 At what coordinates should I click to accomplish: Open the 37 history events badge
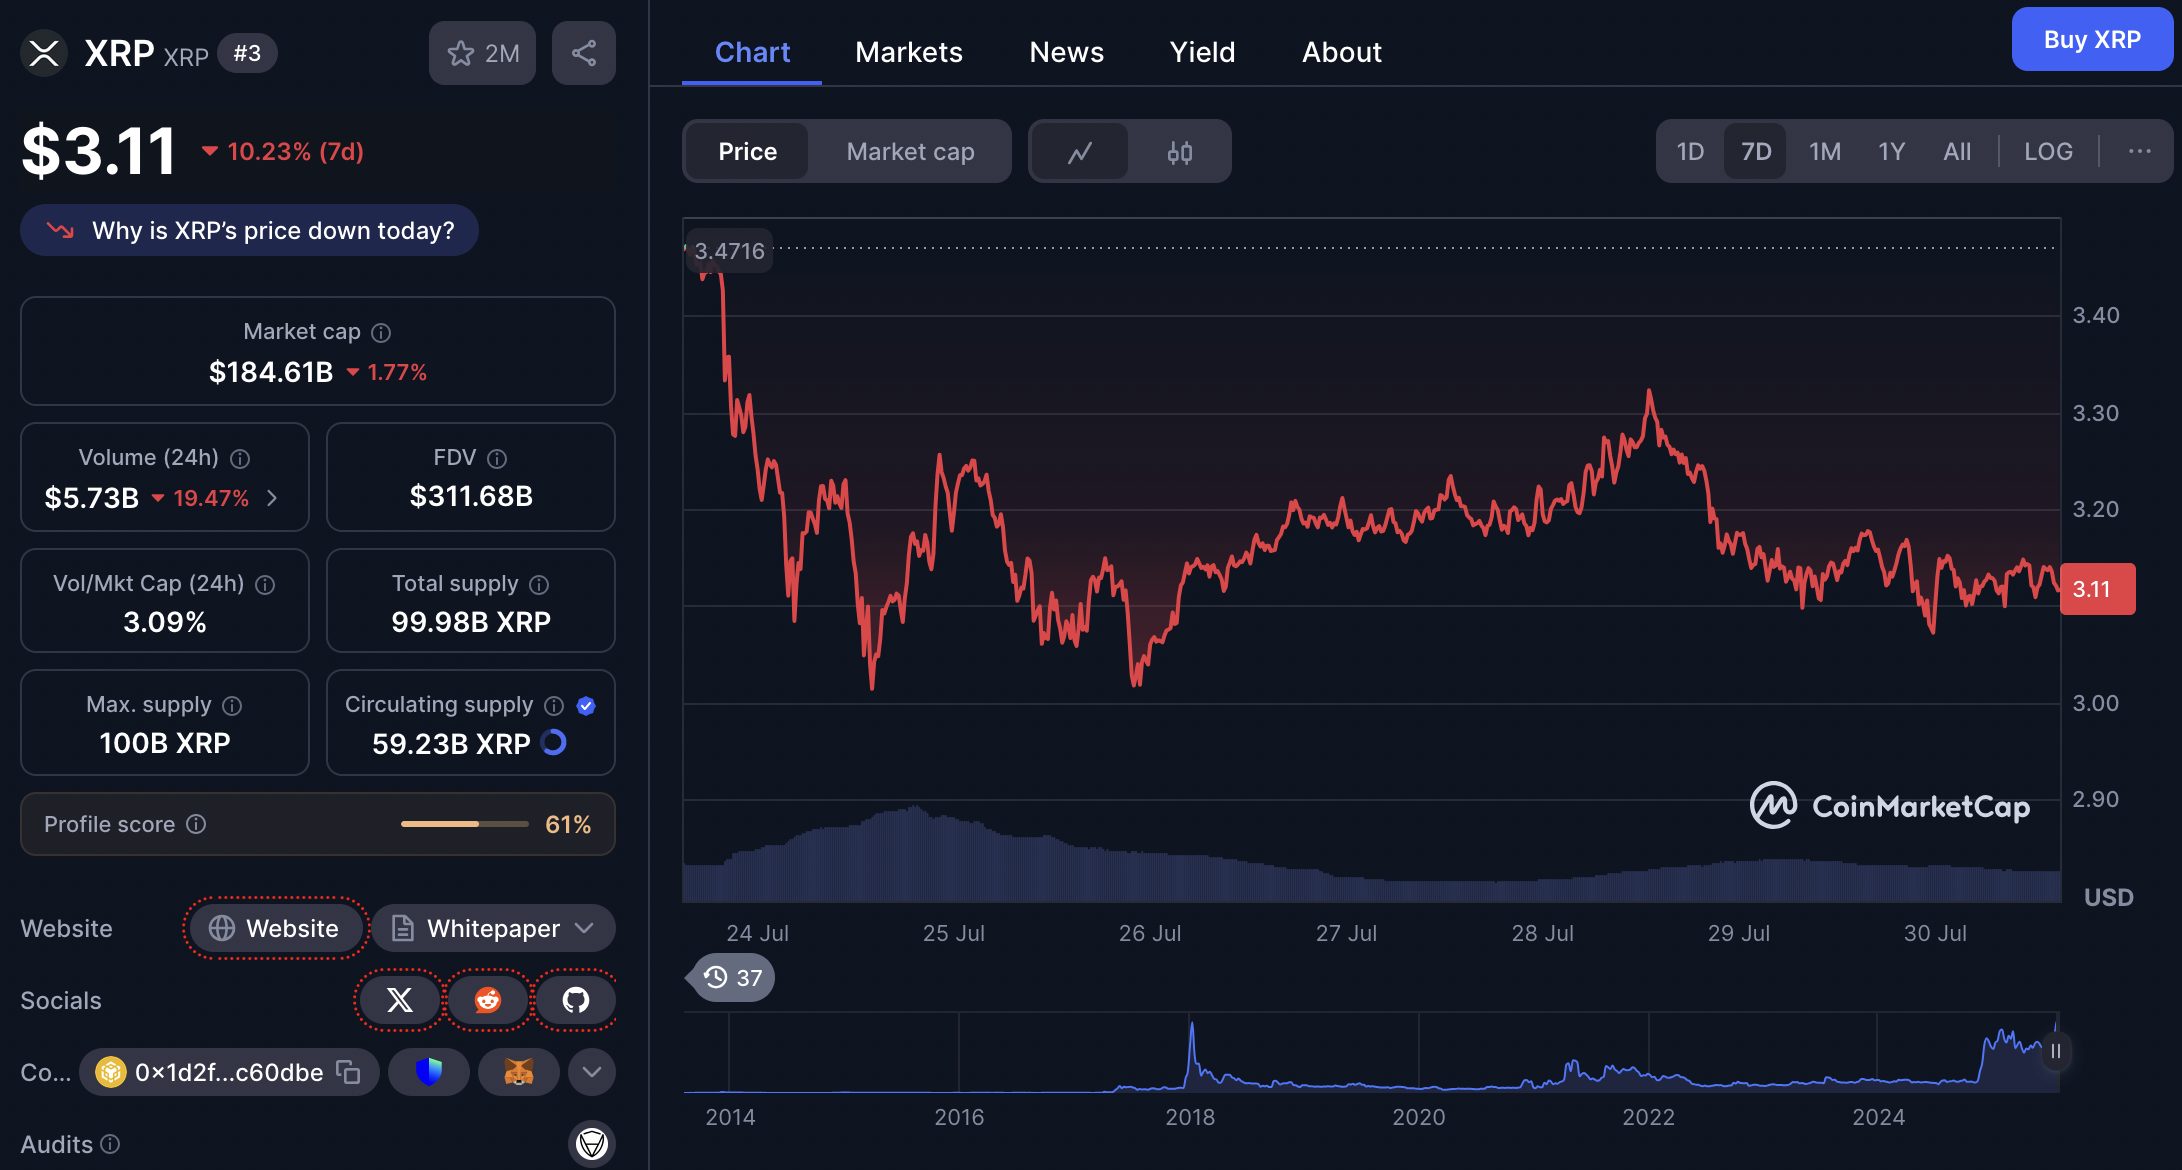tap(732, 977)
